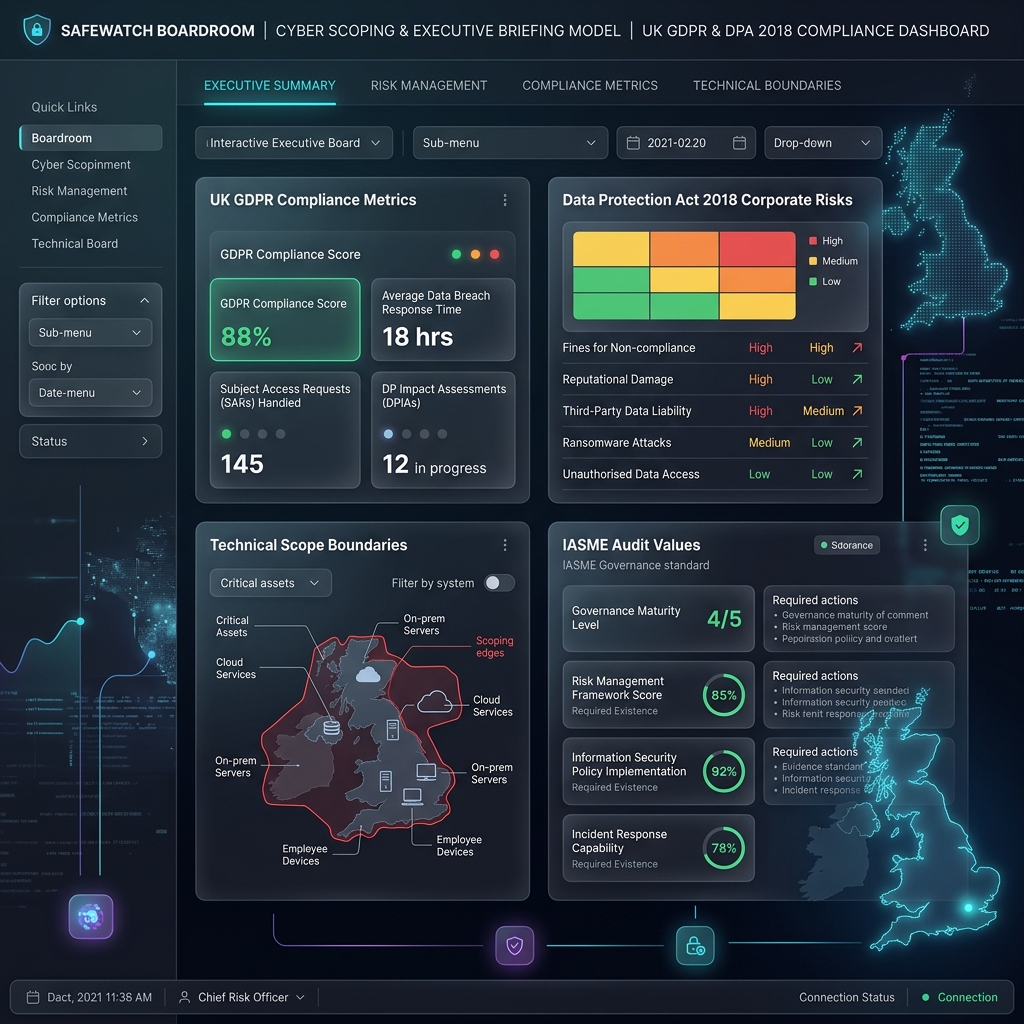Viewport: 1024px width, 1024px height.
Task: Select last dot under Subject Access Requests
Action: point(280,434)
